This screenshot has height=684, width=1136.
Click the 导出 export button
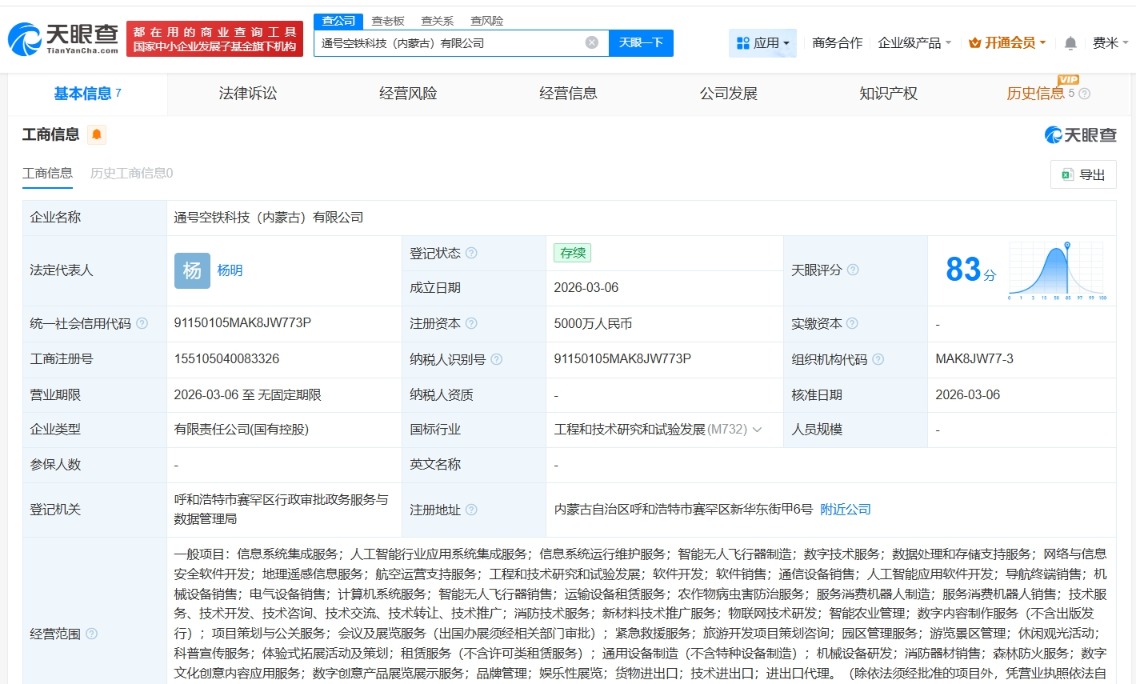pyautogui.click(x=1083, y=175)
